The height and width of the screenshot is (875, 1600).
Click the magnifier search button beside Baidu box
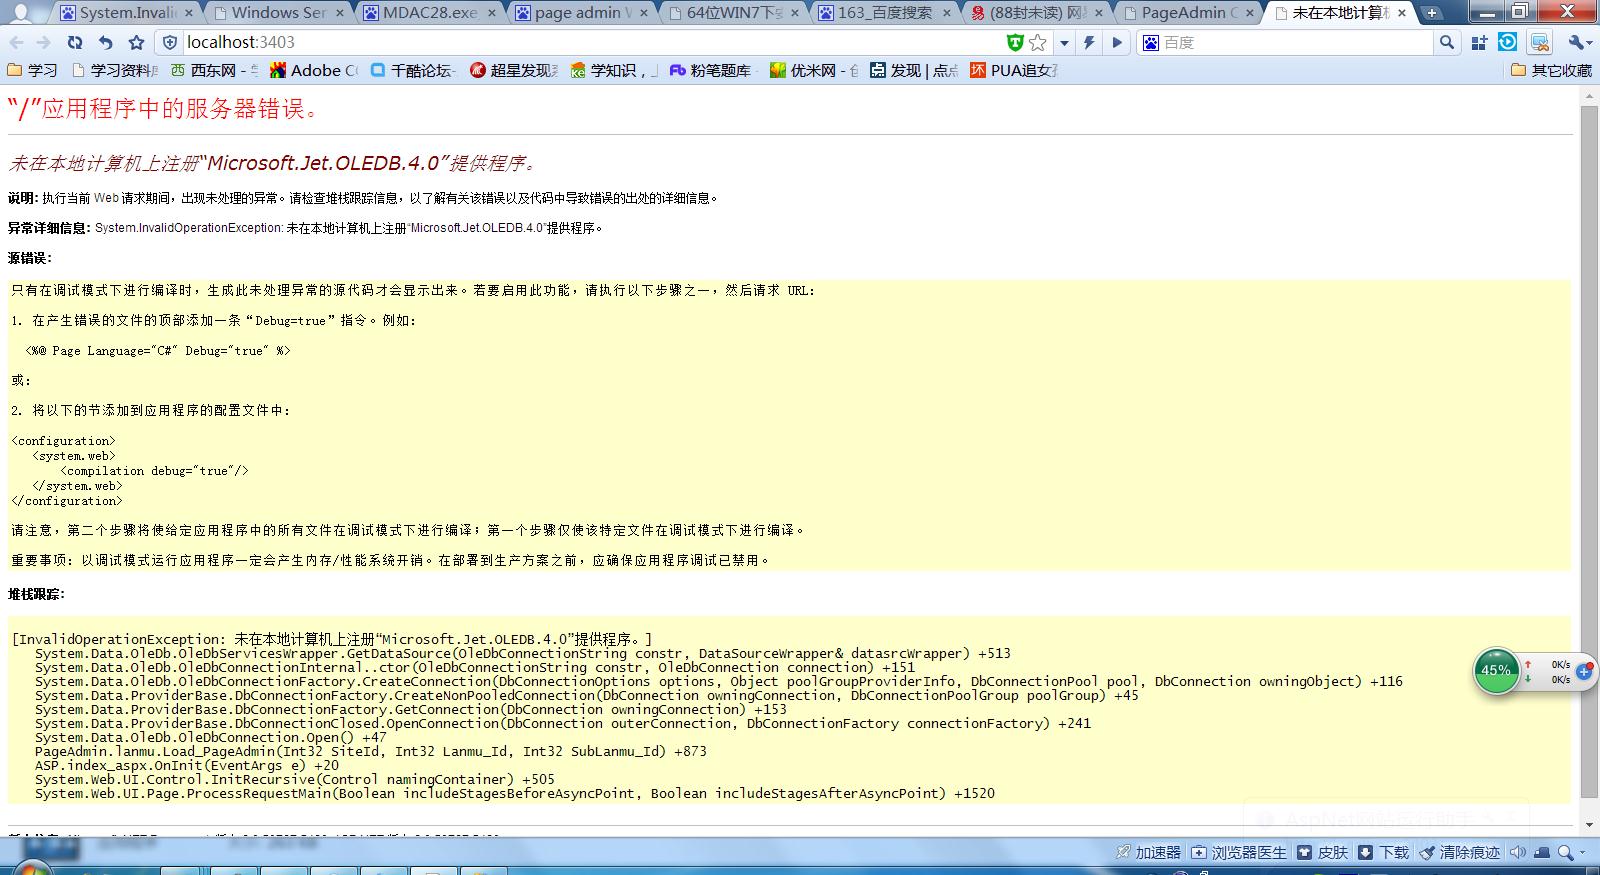(x=1446, y=42)
